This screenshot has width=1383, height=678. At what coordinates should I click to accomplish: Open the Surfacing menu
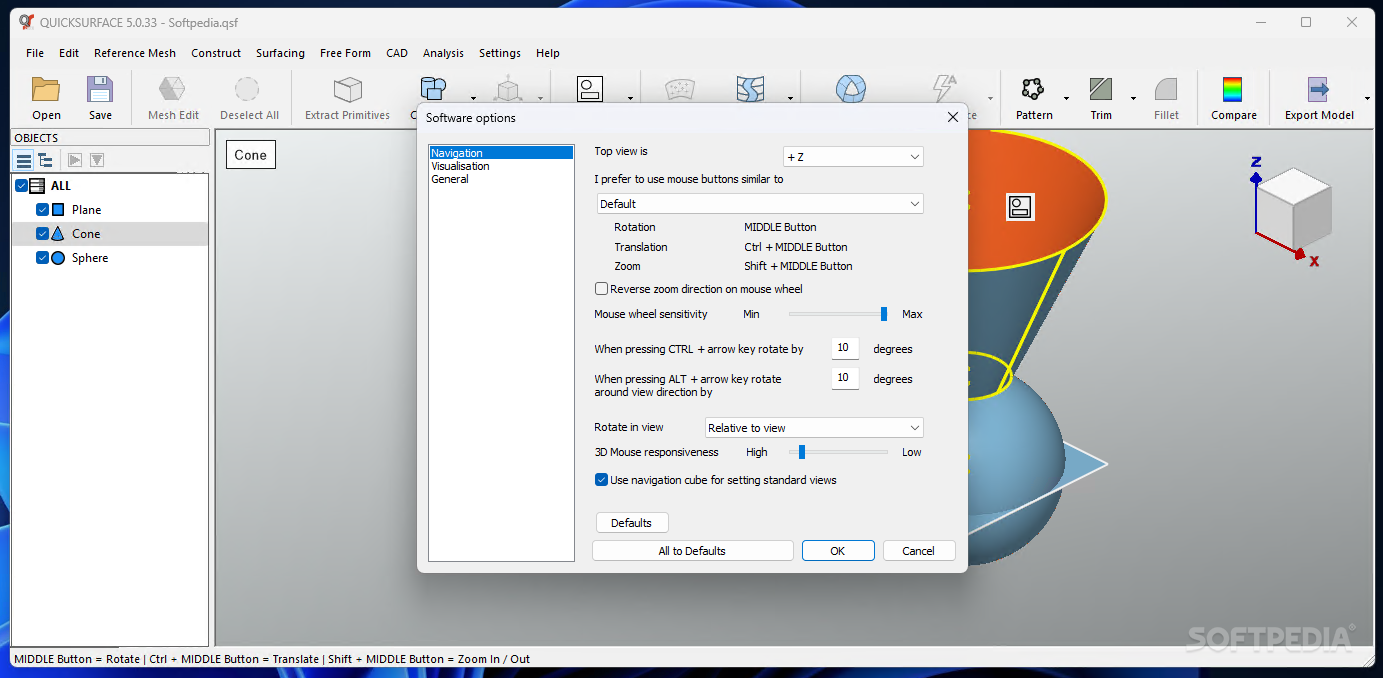click(280, 53)
